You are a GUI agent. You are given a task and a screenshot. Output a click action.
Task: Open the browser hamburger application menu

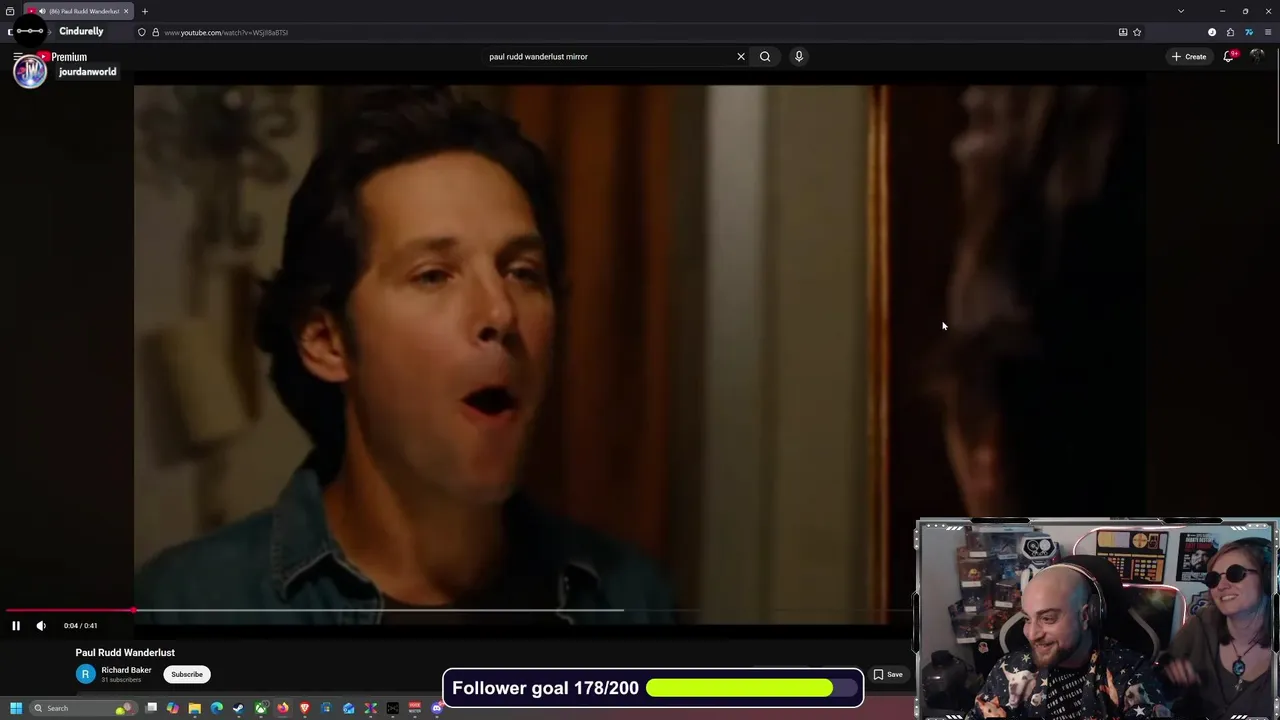click(x=1268, y=32)
